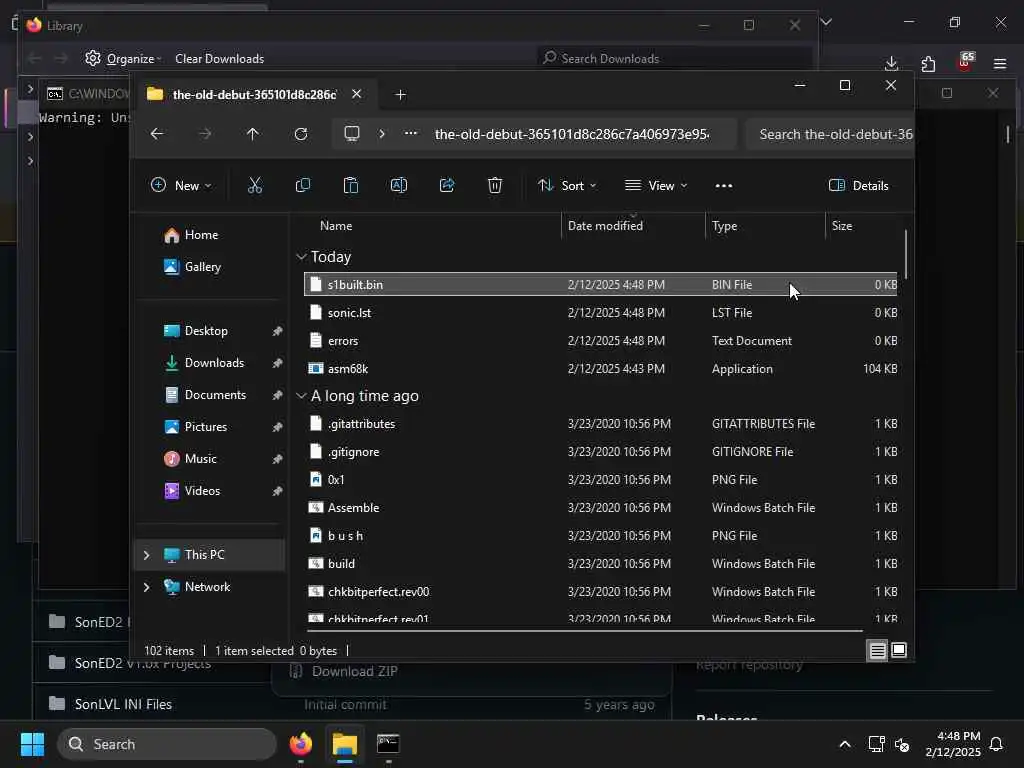This screenshot has width=1024, height=768.
Task: Click Clear Downloads in Library window
Action: click(219, 59)
